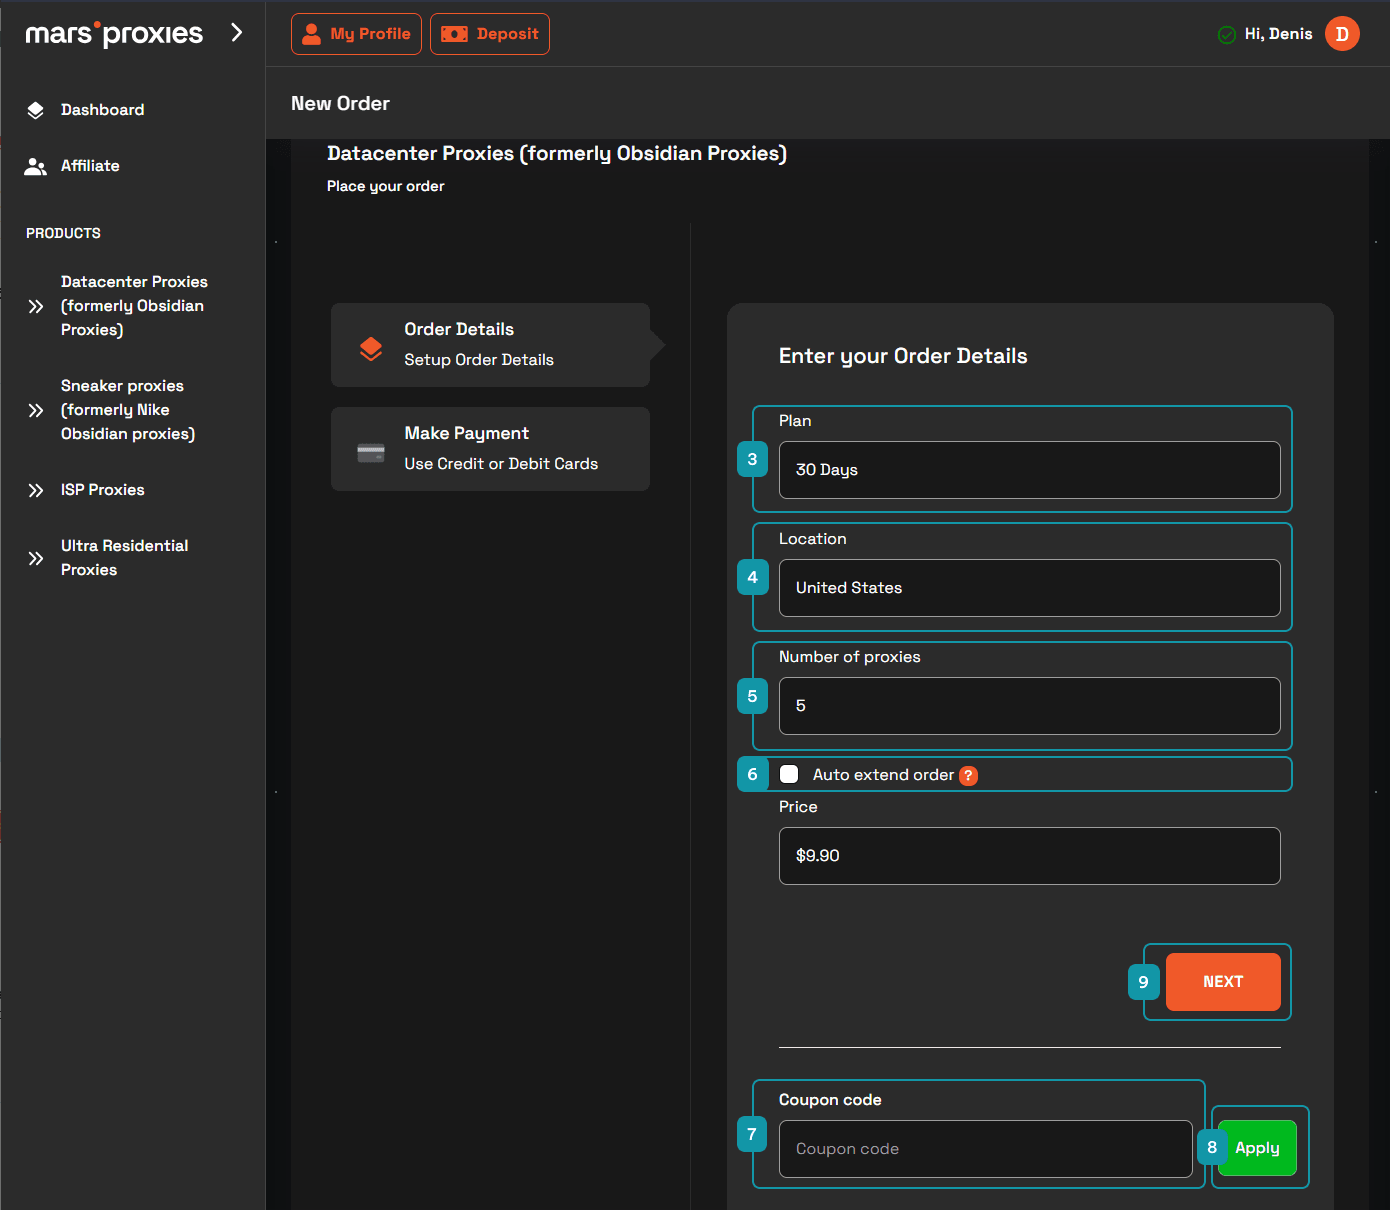The image size is (1390, 1210).
Task: Expand ISP Proxies double-chevron
Action: click(x=36, y=490)
